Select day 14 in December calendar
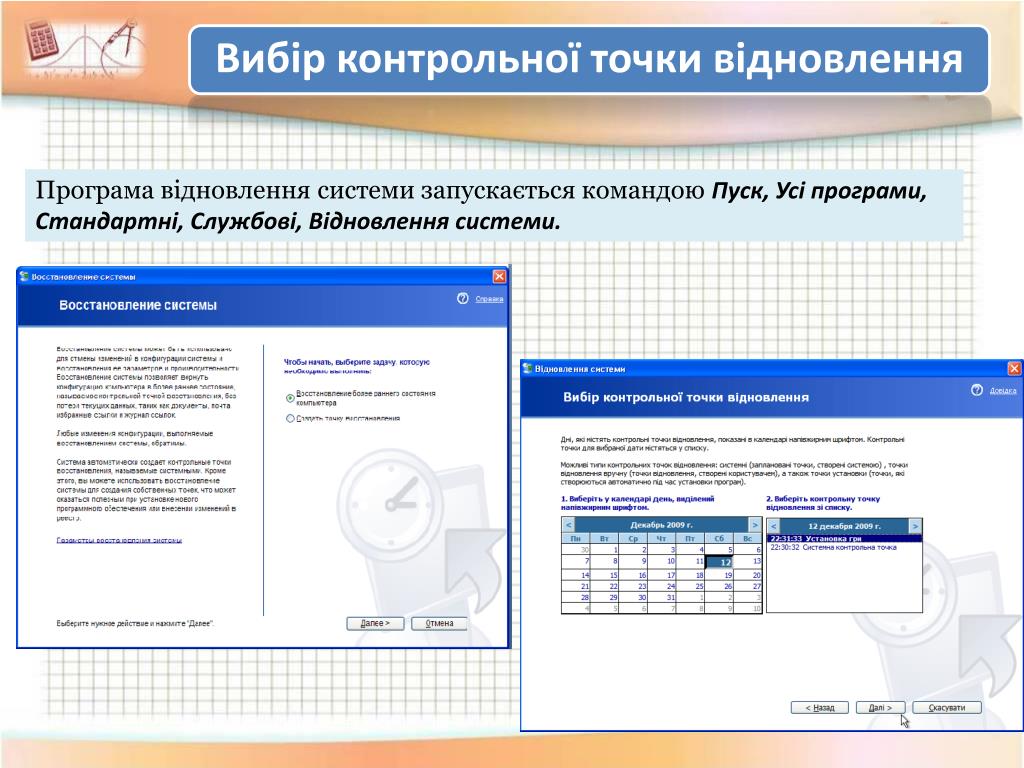Image resolution: width=1024 pixels, height=768 pixels. click(x=576, y=575)
